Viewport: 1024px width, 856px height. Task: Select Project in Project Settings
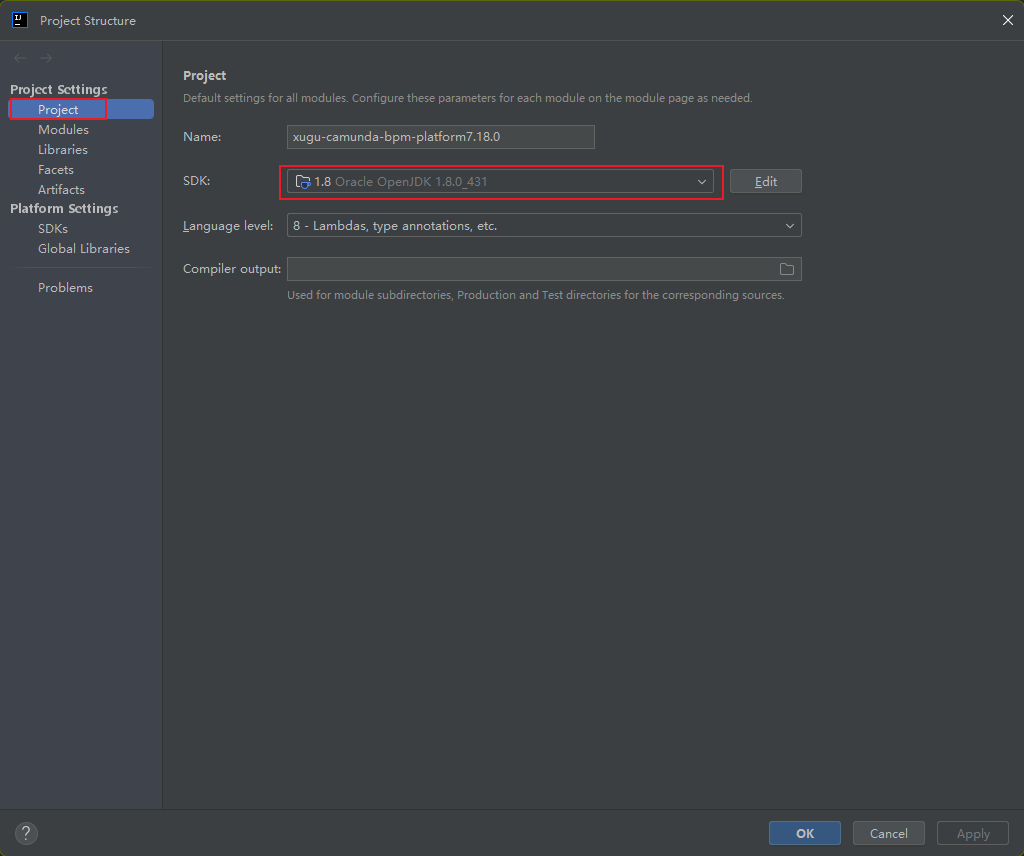[x=58, y=110]
